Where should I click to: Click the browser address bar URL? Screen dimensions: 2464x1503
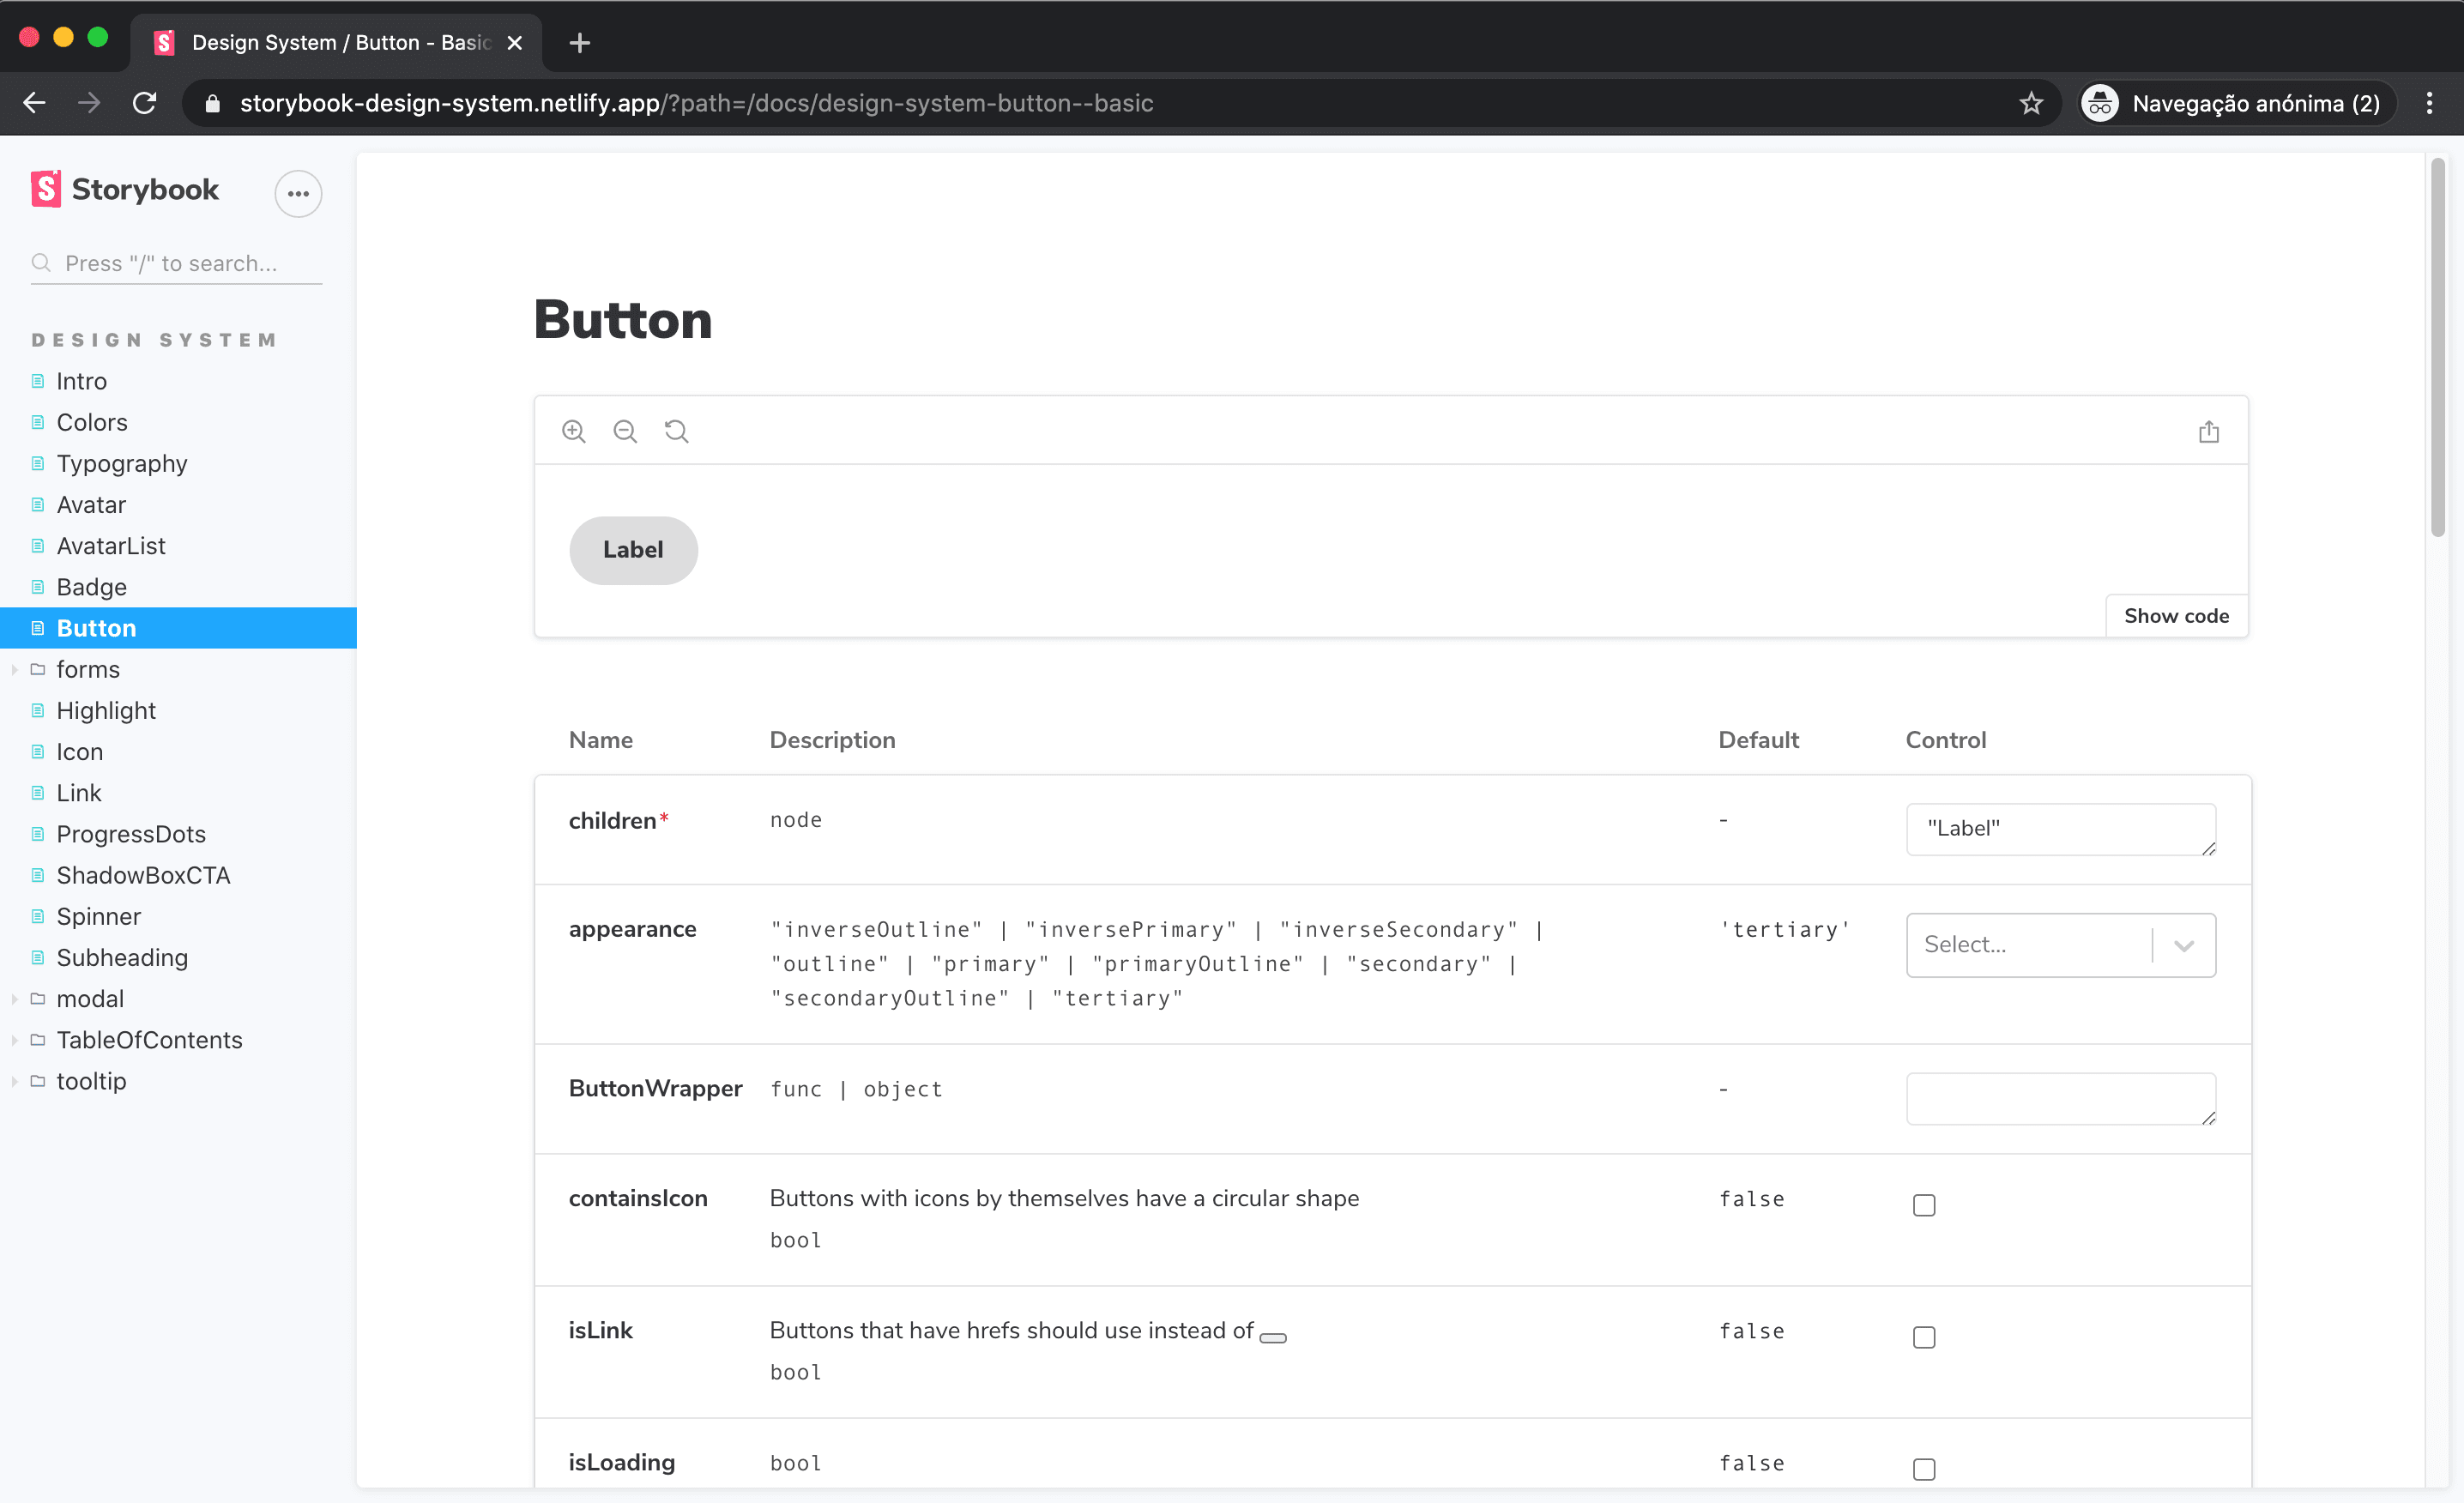(696, 103)
